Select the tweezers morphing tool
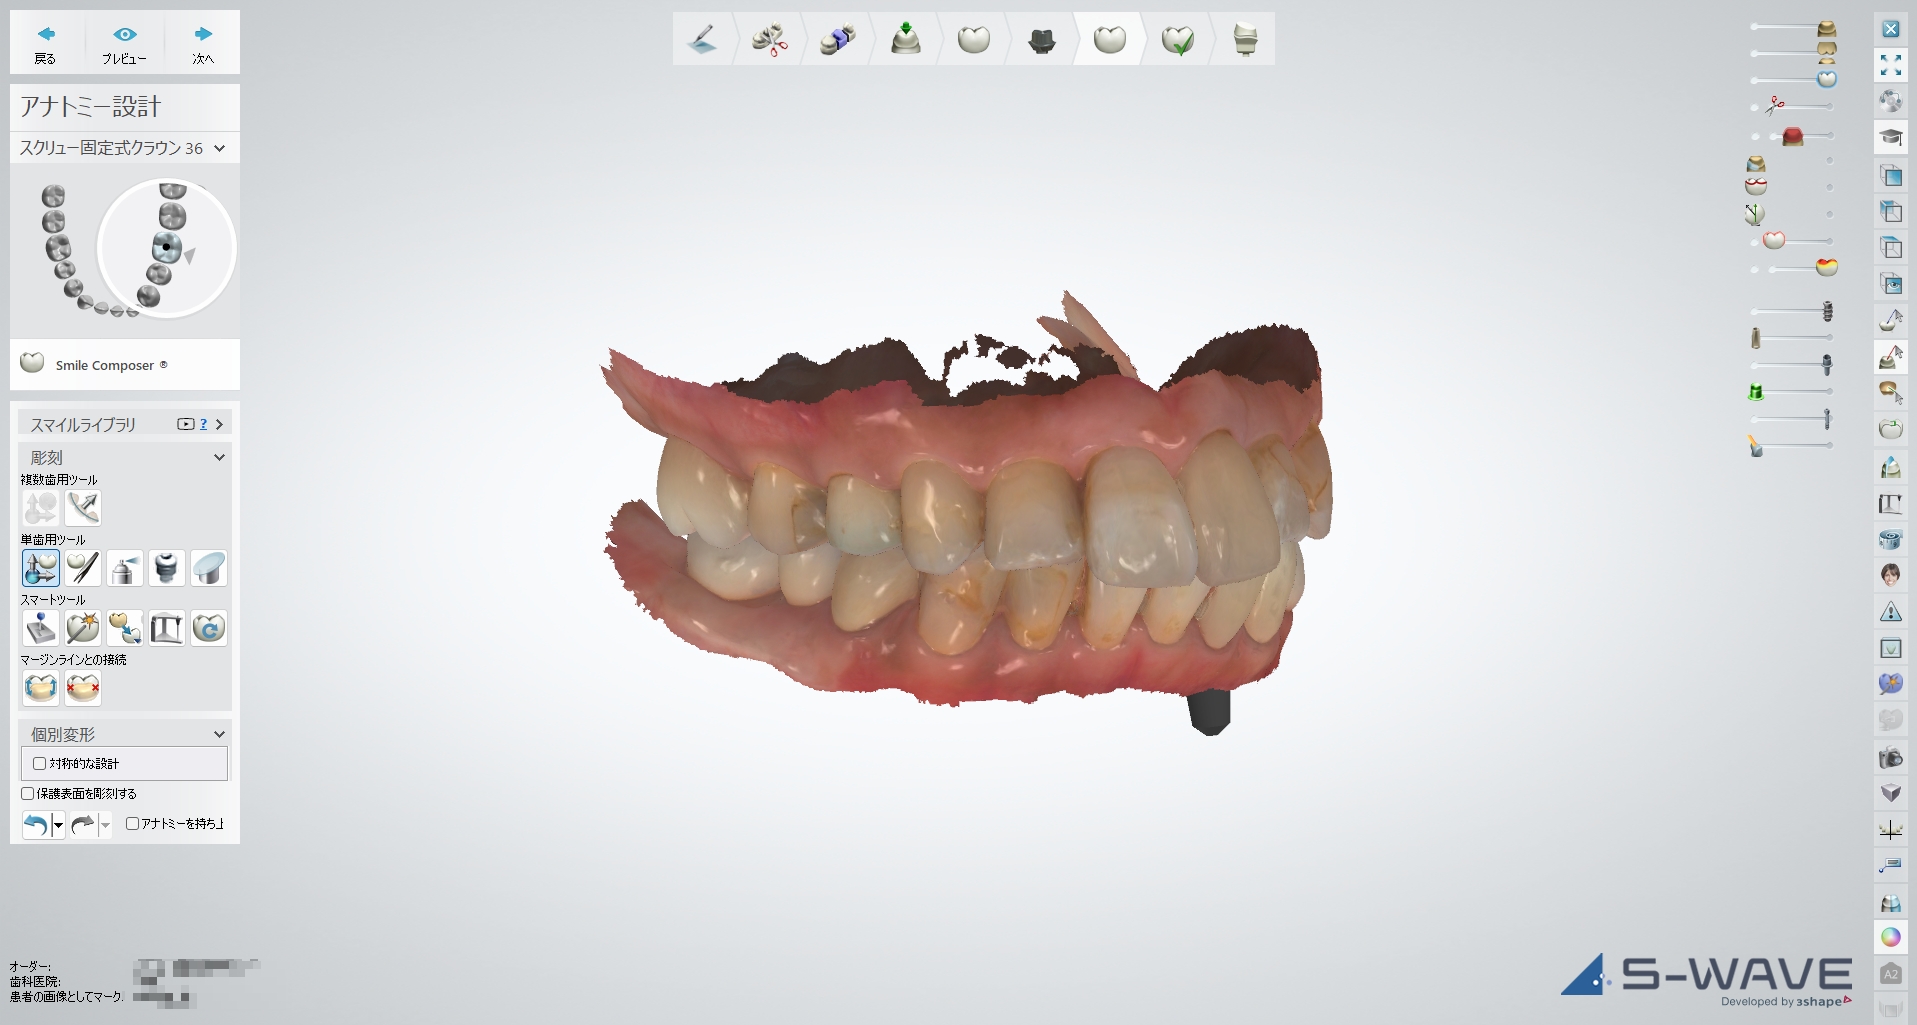1917x1025 pixels. pos(83,568)
